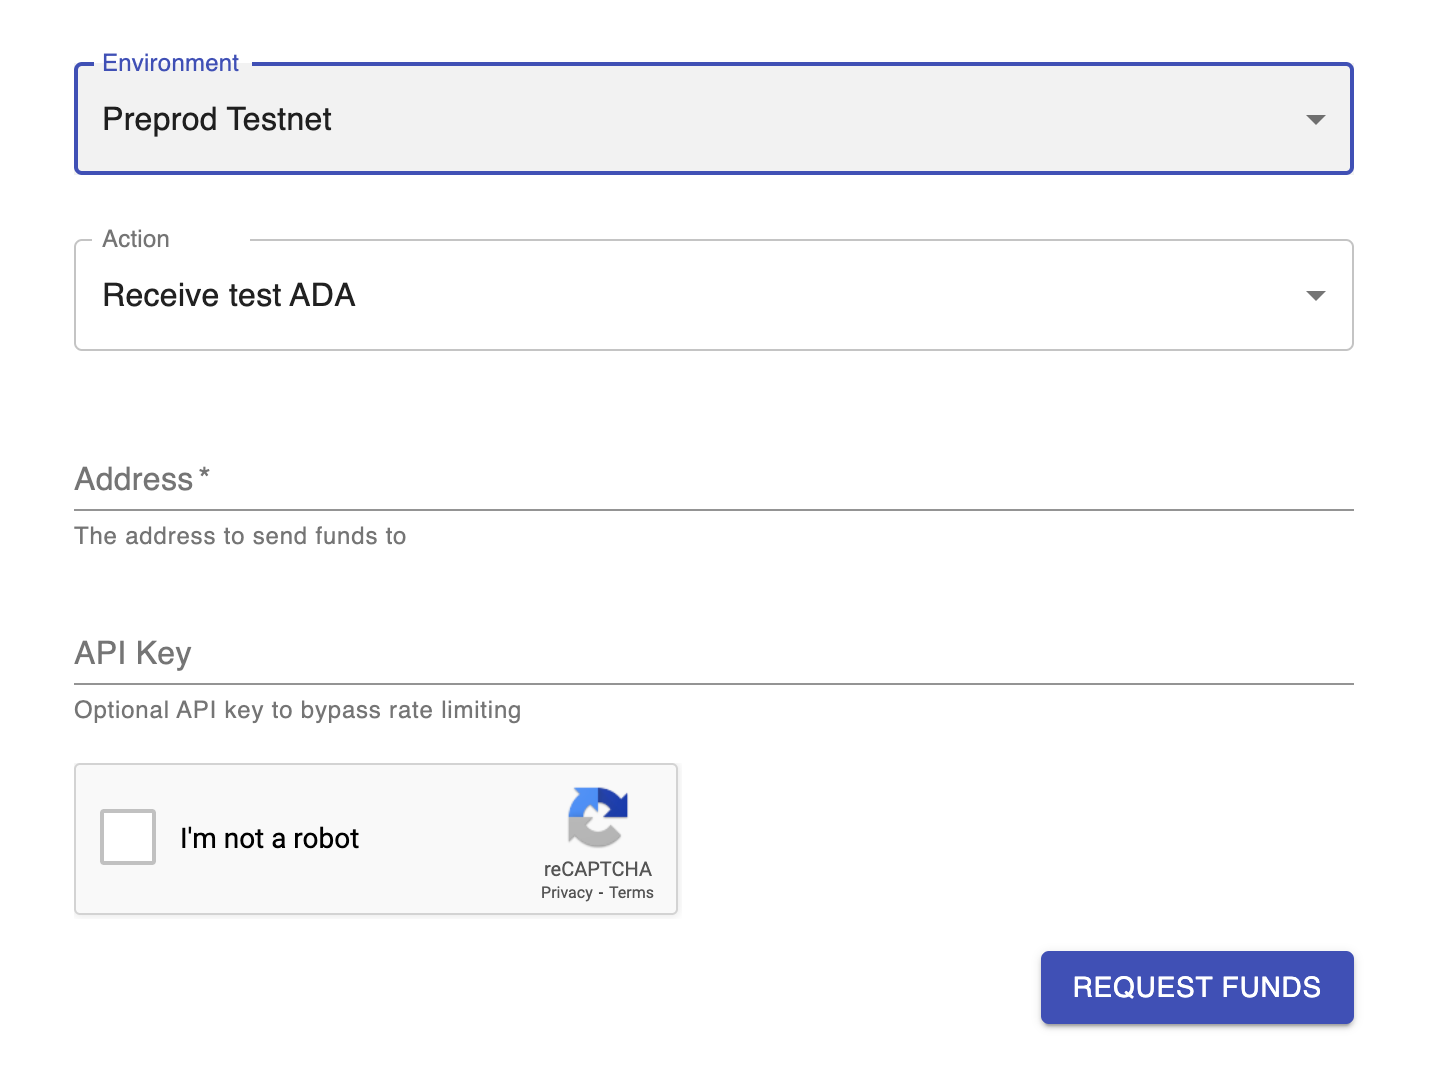The height and width of the screenshot is (1078, 1442).
Task: Click the Environment dropdown arrow
Action: (x=1316, y=120)
